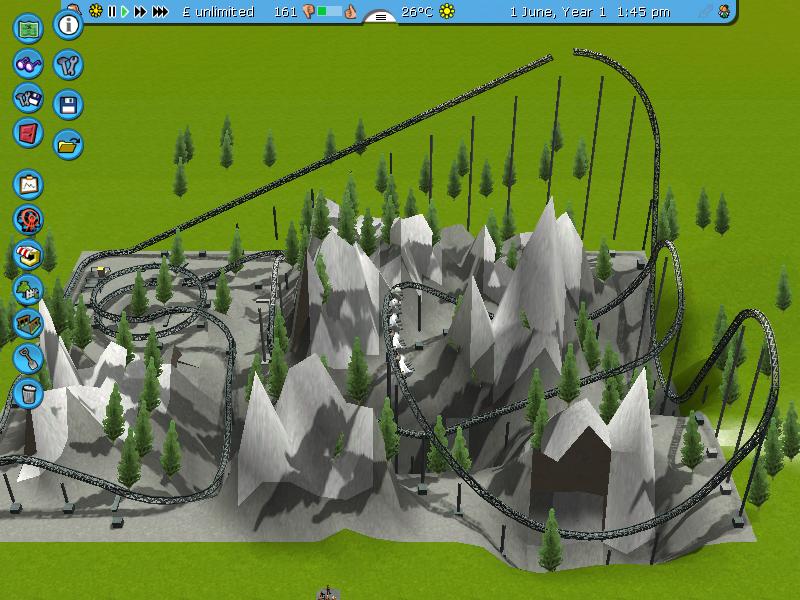Click the date '1 June, Year 1'
The height and width of the screenshot is (600, 800).
coord(558,12)
